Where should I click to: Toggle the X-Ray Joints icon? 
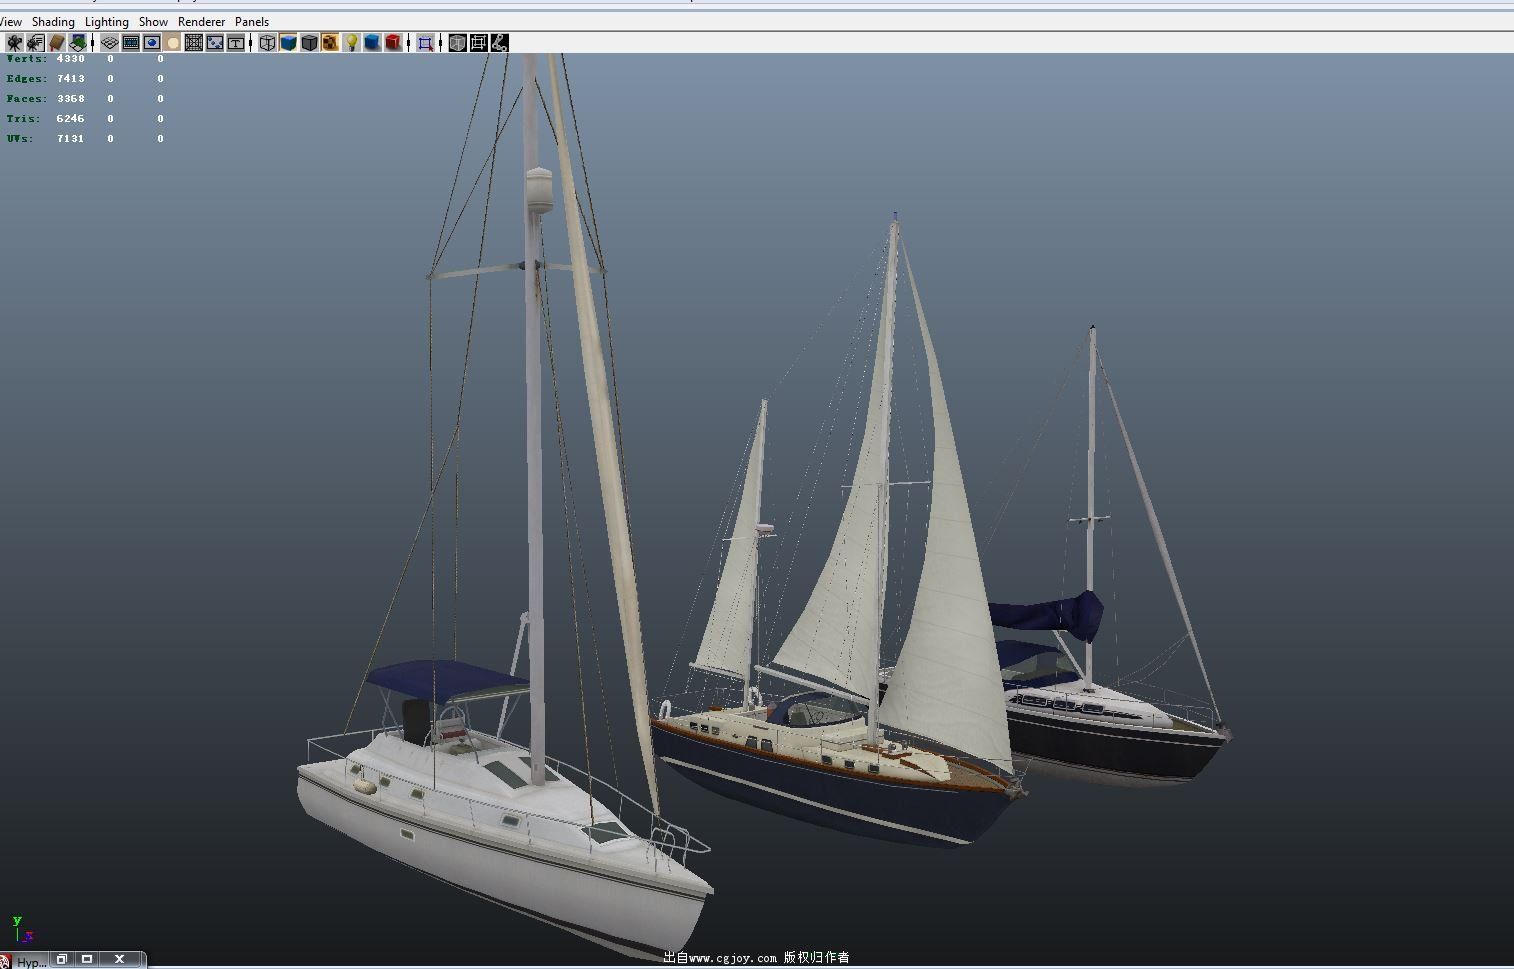499,43
